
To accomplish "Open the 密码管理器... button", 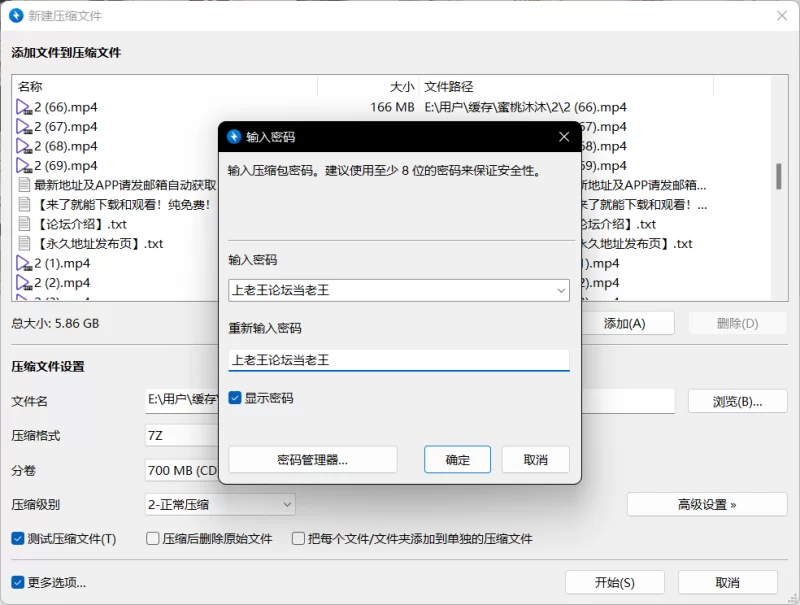I will 312,460.
